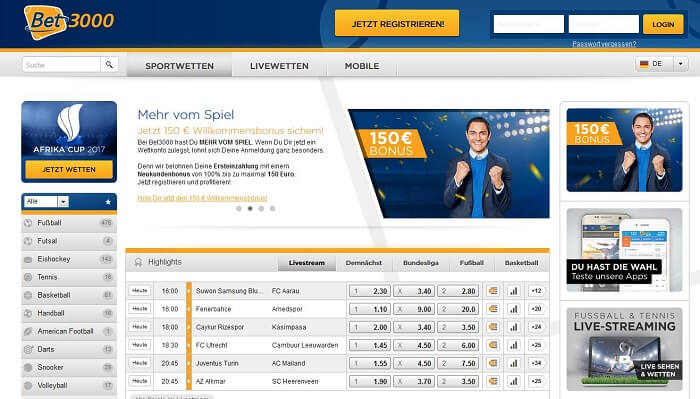Go to MOBILE tab
Screen dimensions: 700x399
362,66
